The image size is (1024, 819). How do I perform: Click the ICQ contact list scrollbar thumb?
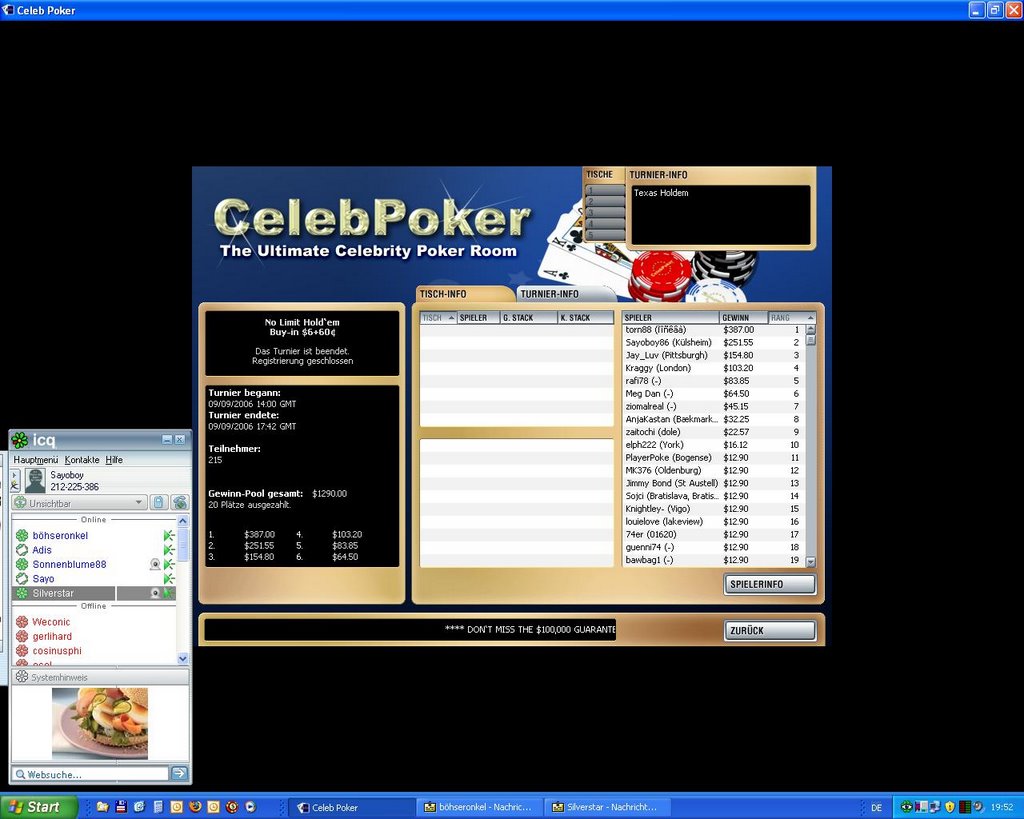click(x=183, y=545)
